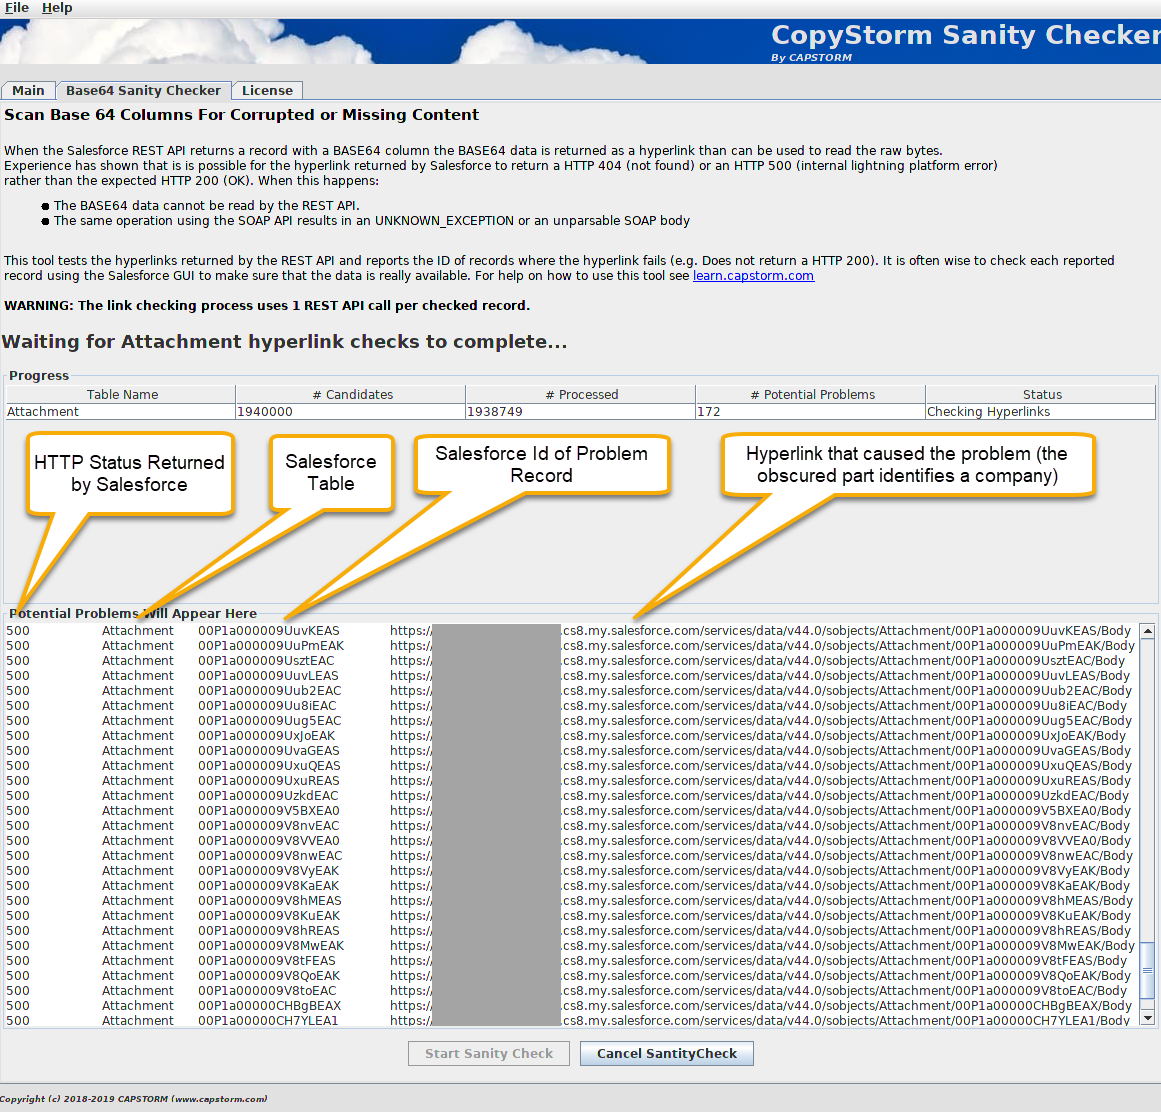Select record ID 00P1a000009Uub2EAC
1161x1112 pixels.
pyautogui.click(x=270, y=691)
